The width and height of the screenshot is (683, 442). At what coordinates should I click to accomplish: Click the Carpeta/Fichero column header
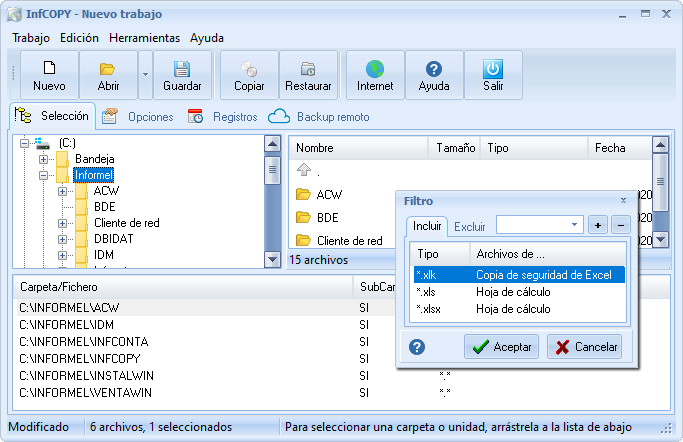coord(183,287)
